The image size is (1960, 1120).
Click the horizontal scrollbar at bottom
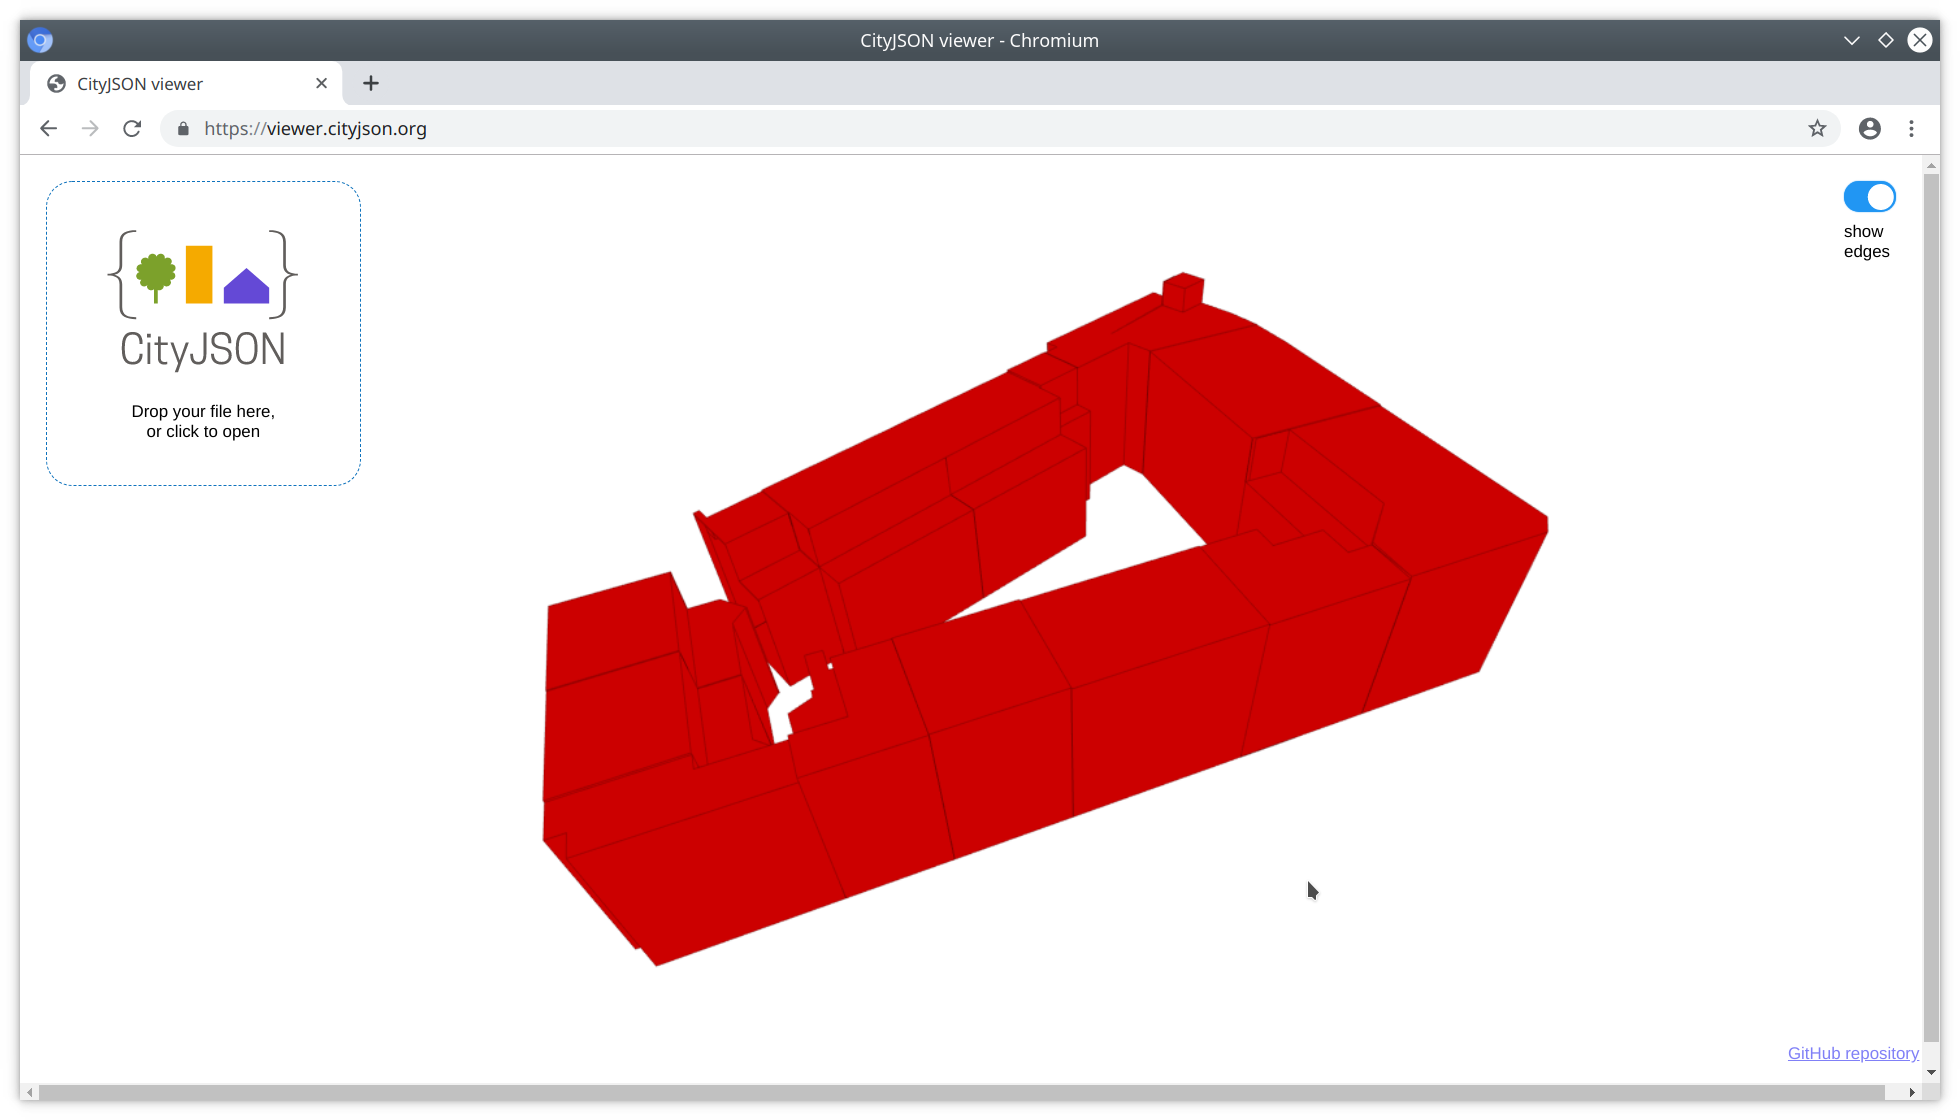click(x=960, y=1092)
